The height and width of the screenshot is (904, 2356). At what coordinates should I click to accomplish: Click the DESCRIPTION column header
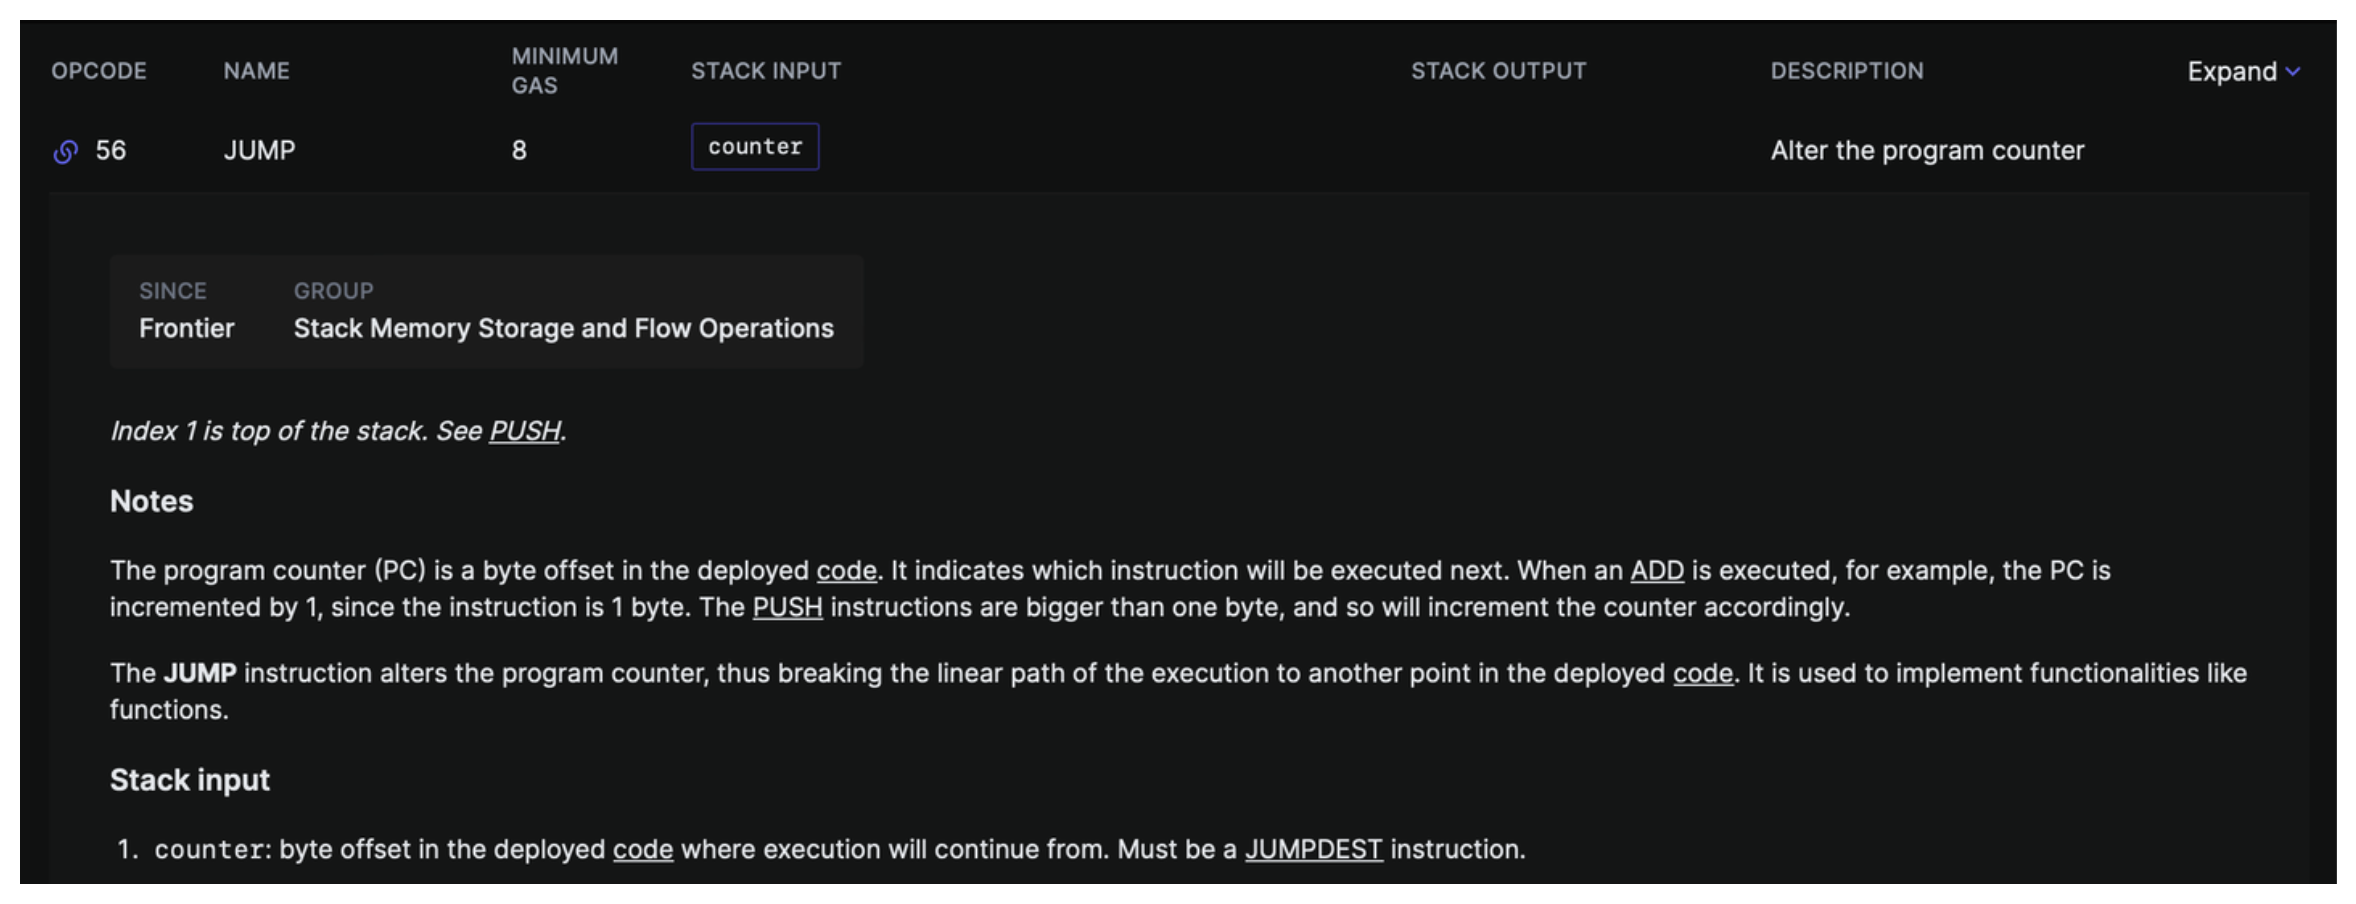[1846, 71]
